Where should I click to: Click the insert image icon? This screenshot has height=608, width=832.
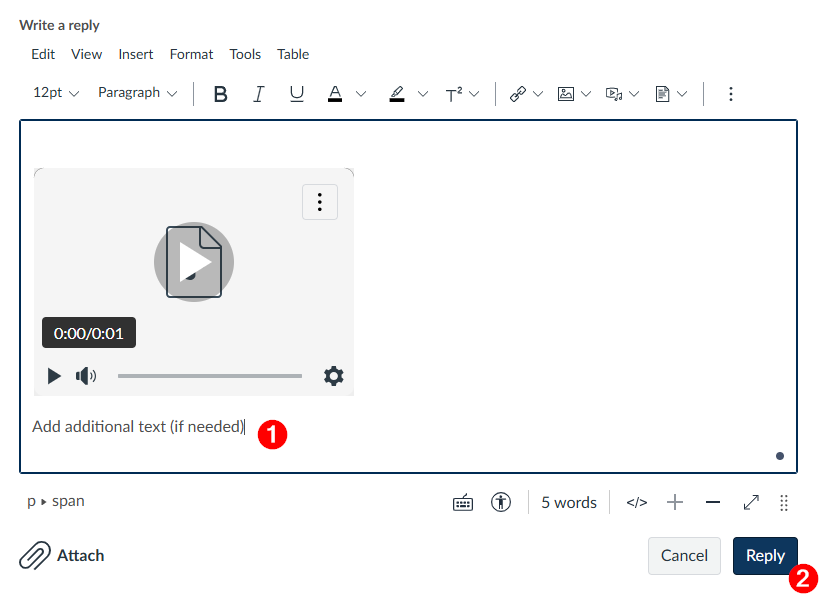566,94
